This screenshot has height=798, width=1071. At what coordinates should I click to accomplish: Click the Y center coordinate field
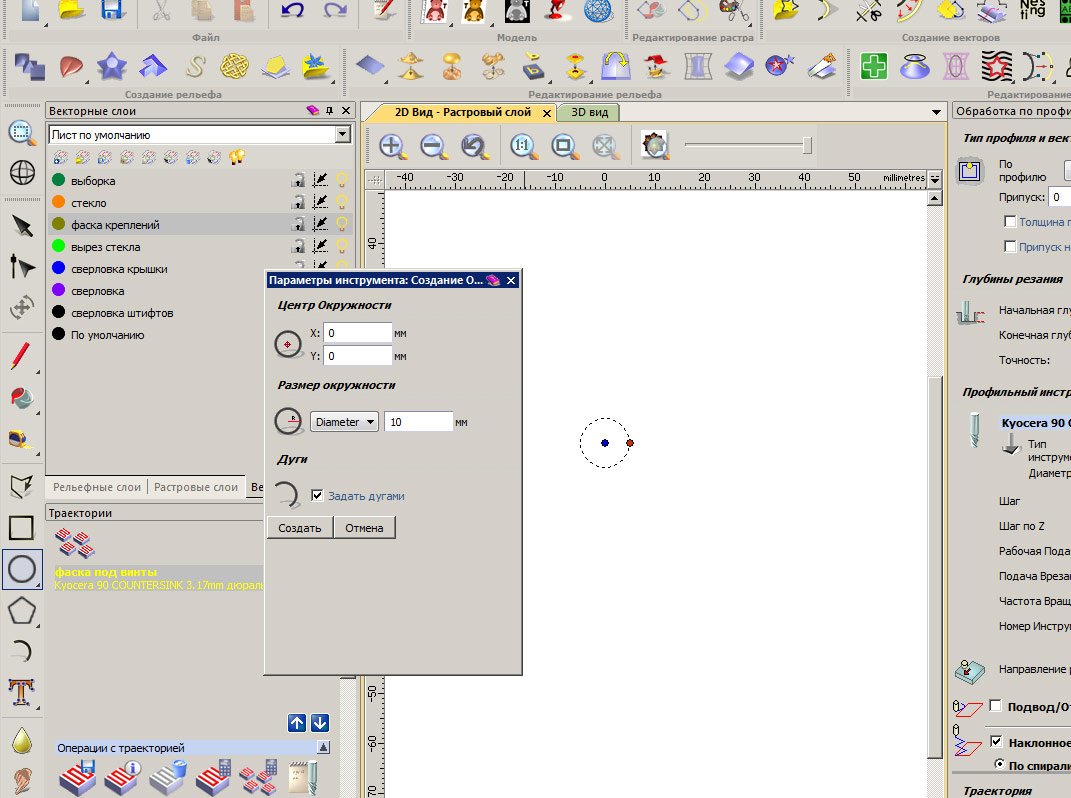[x=357, y=355]
